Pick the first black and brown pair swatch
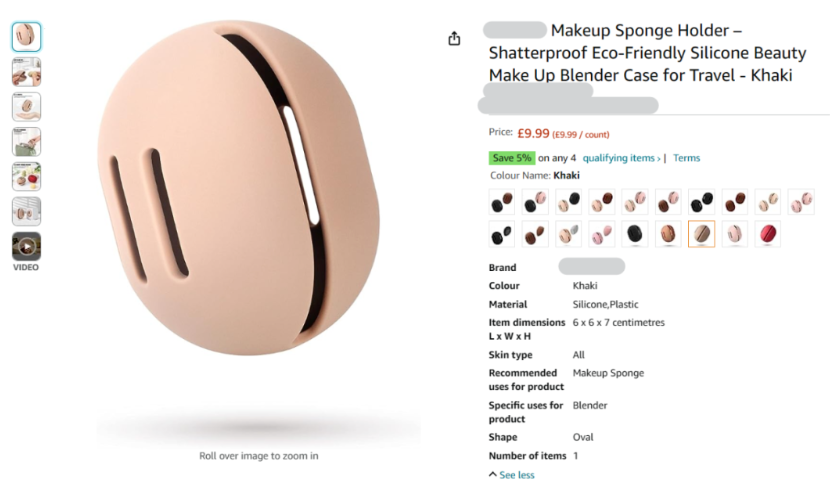 click(x=502, y=202)
